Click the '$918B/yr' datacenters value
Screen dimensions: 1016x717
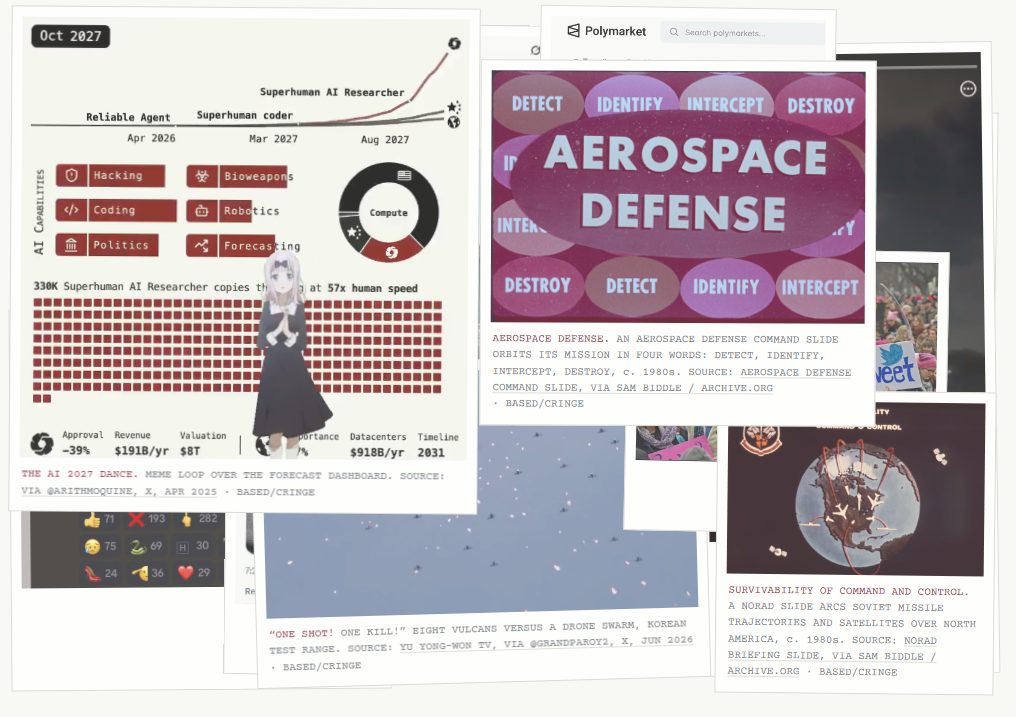click(377, 452)
